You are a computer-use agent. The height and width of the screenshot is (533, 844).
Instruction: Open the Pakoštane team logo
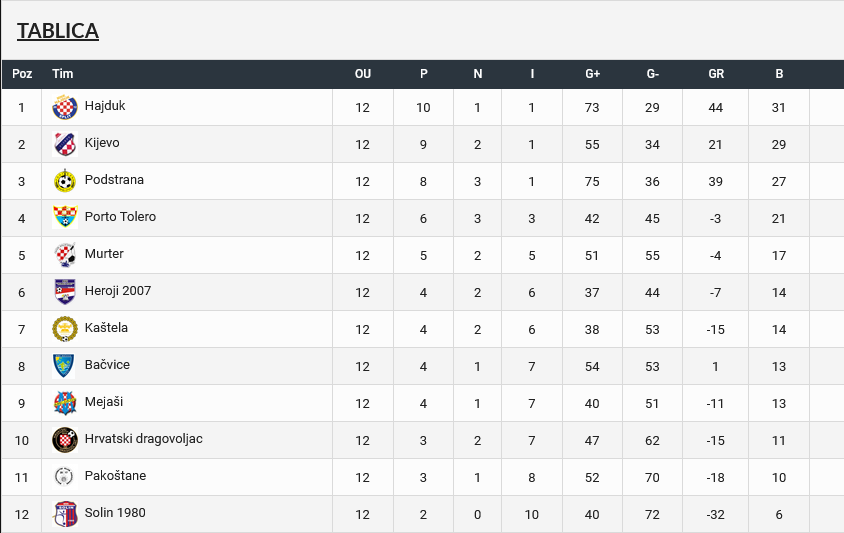pyautogui.click(x=65, y=477)
